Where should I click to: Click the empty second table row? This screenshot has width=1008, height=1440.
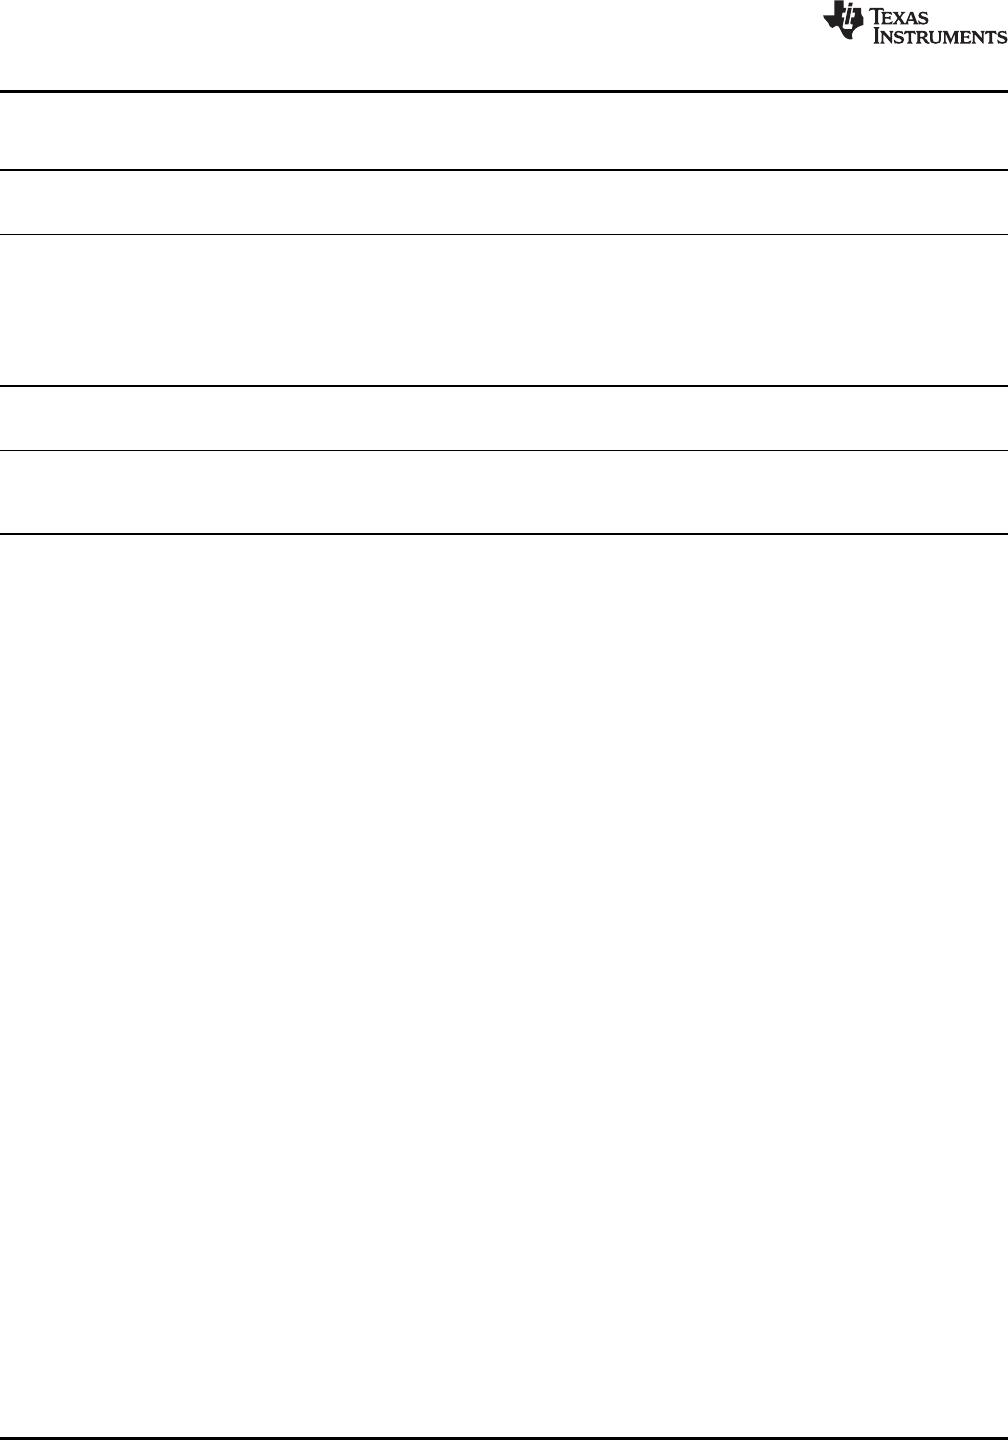tap(504, 203)
